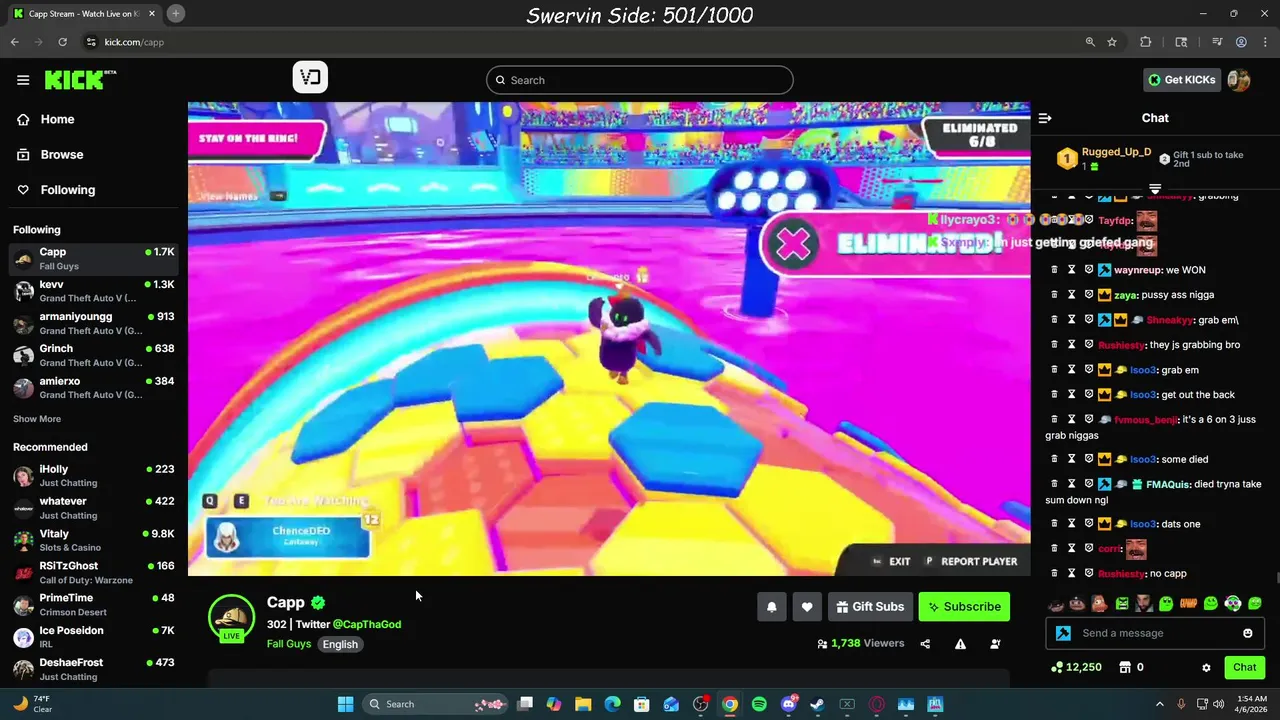Open Spotify from the taskbar

coord(759,704)
